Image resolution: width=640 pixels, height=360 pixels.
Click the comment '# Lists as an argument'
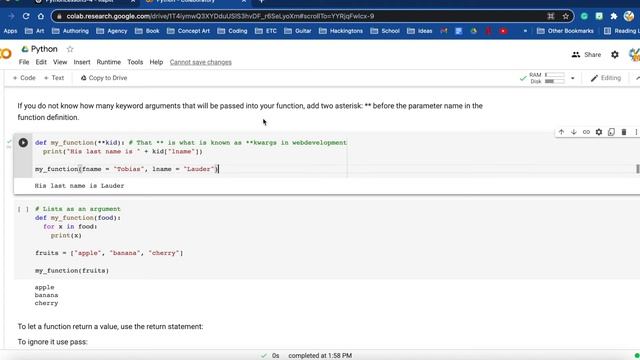click(78, 209)
